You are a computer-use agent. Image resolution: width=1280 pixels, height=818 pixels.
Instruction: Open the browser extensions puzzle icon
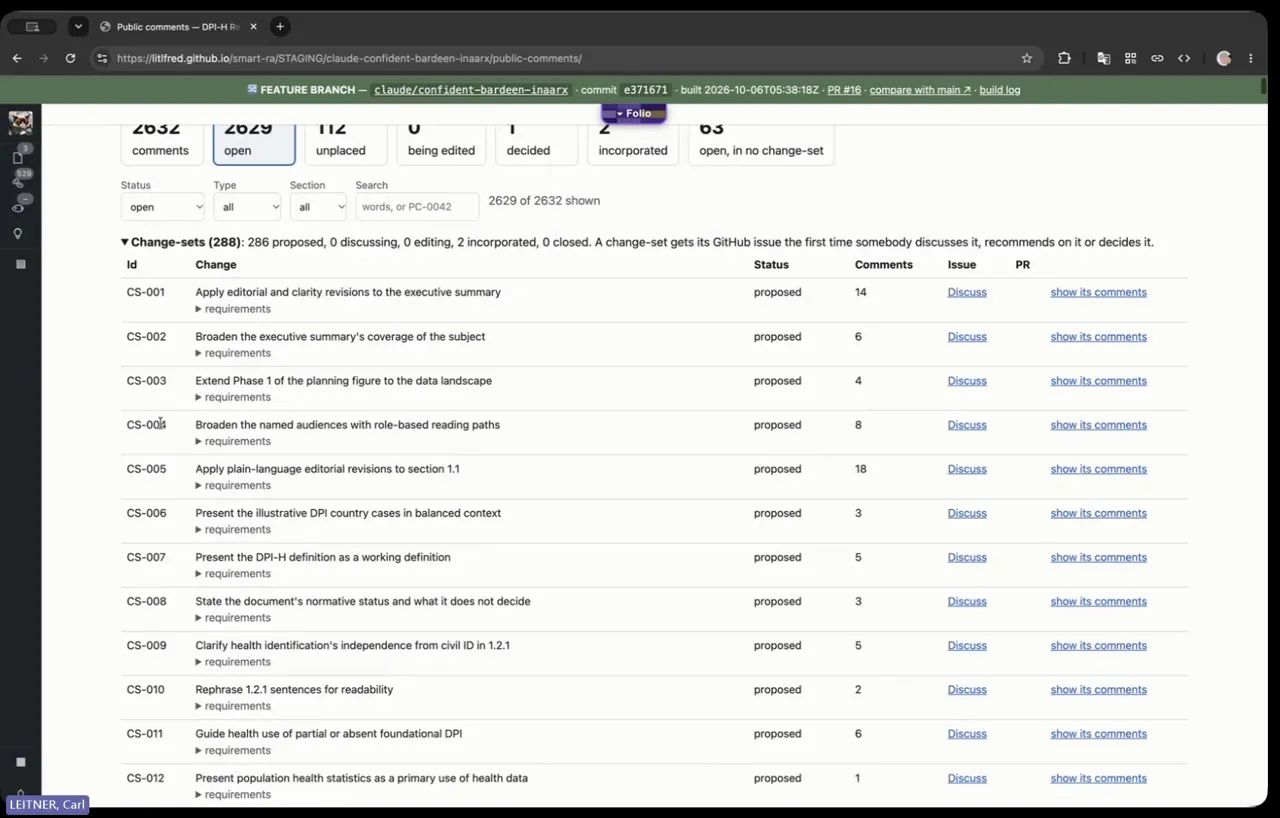pos(1064,58)
